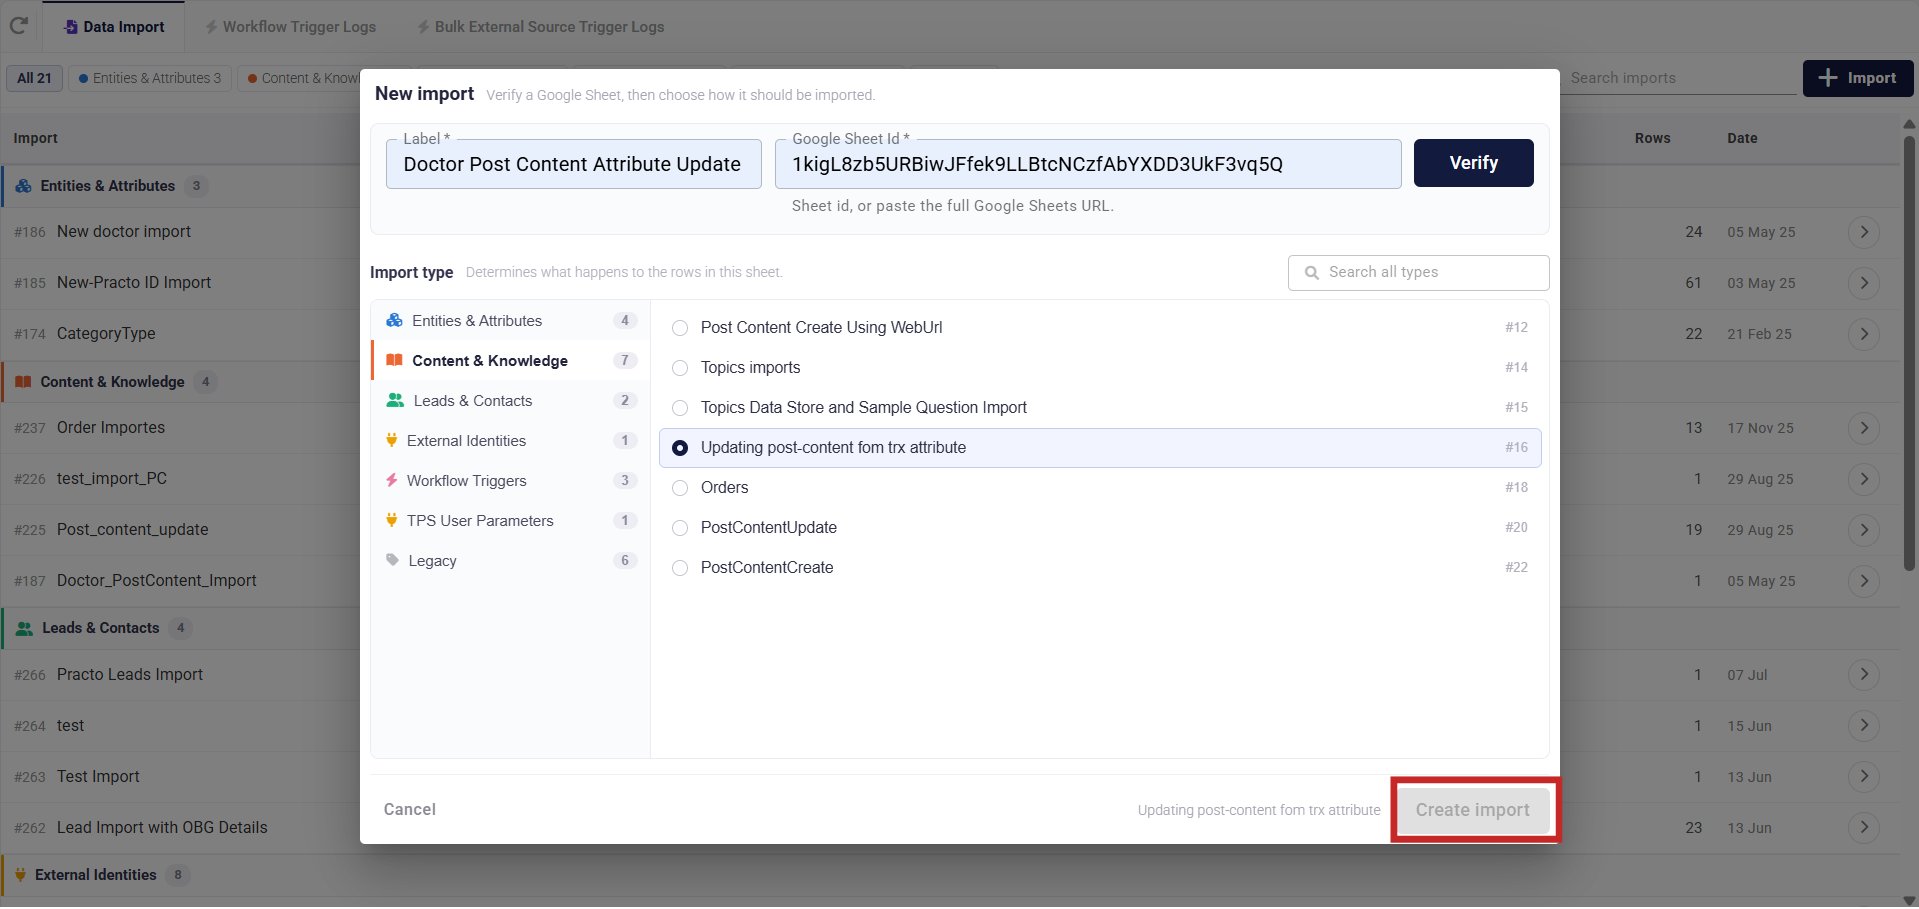
Task: Click the Google Sheet Id field
Action: (x=1088, y=164)
